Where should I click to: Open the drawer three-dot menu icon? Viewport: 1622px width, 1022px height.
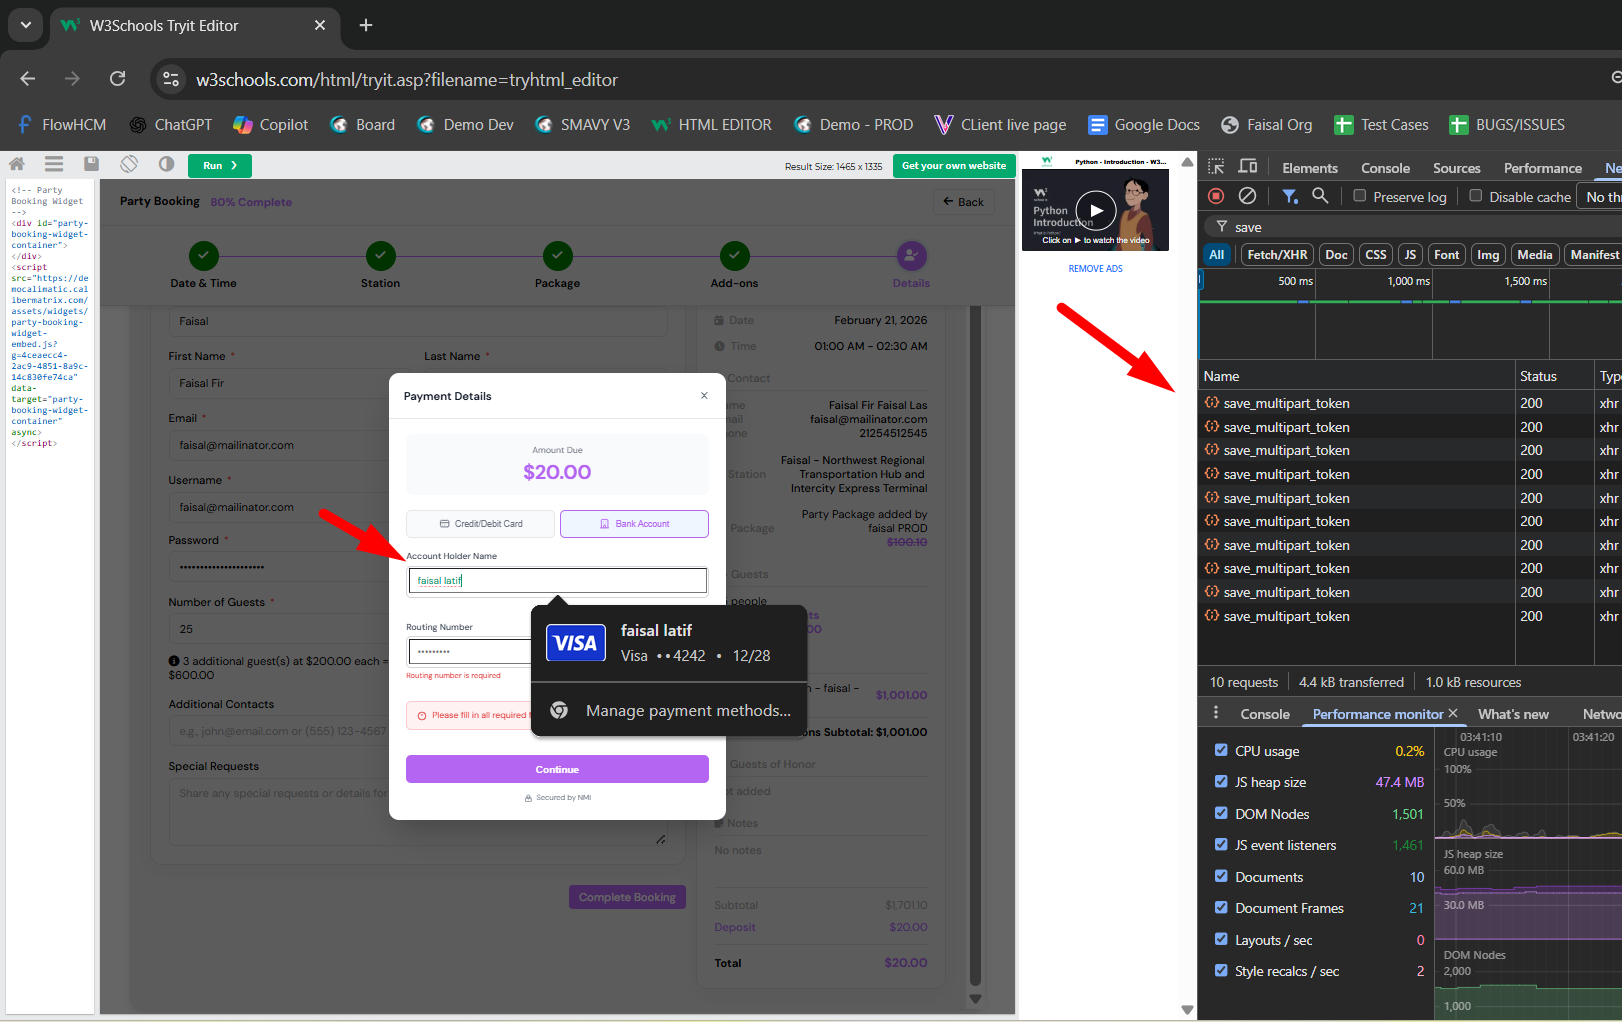(1216, 713)
